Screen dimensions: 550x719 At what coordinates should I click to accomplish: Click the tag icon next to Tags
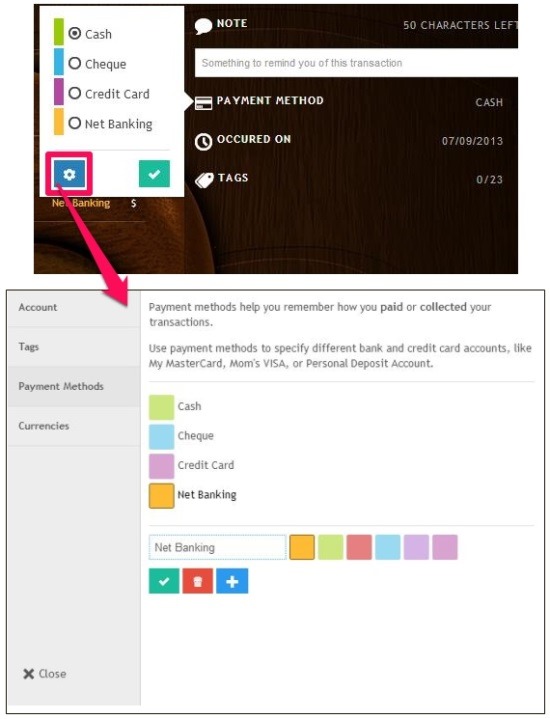coord(204,180)
